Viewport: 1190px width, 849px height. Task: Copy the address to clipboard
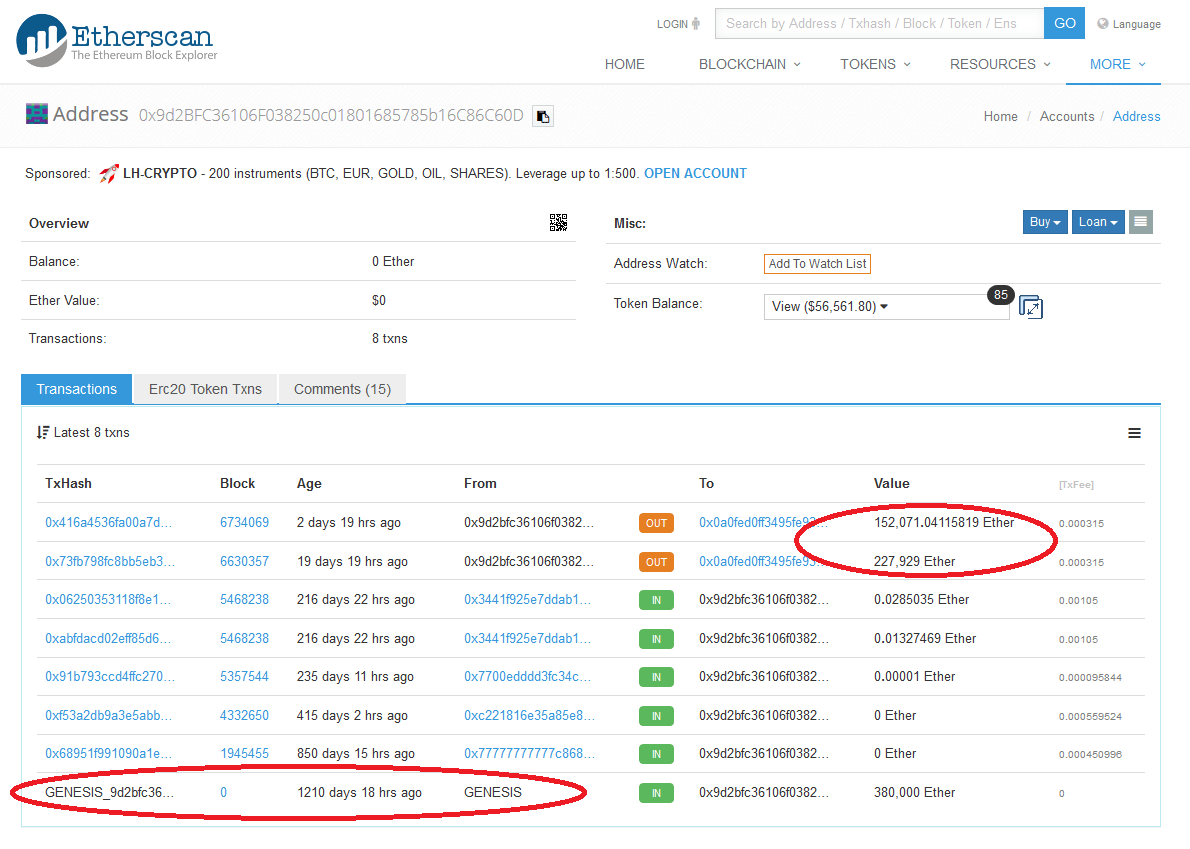click(x=542, y=116)
